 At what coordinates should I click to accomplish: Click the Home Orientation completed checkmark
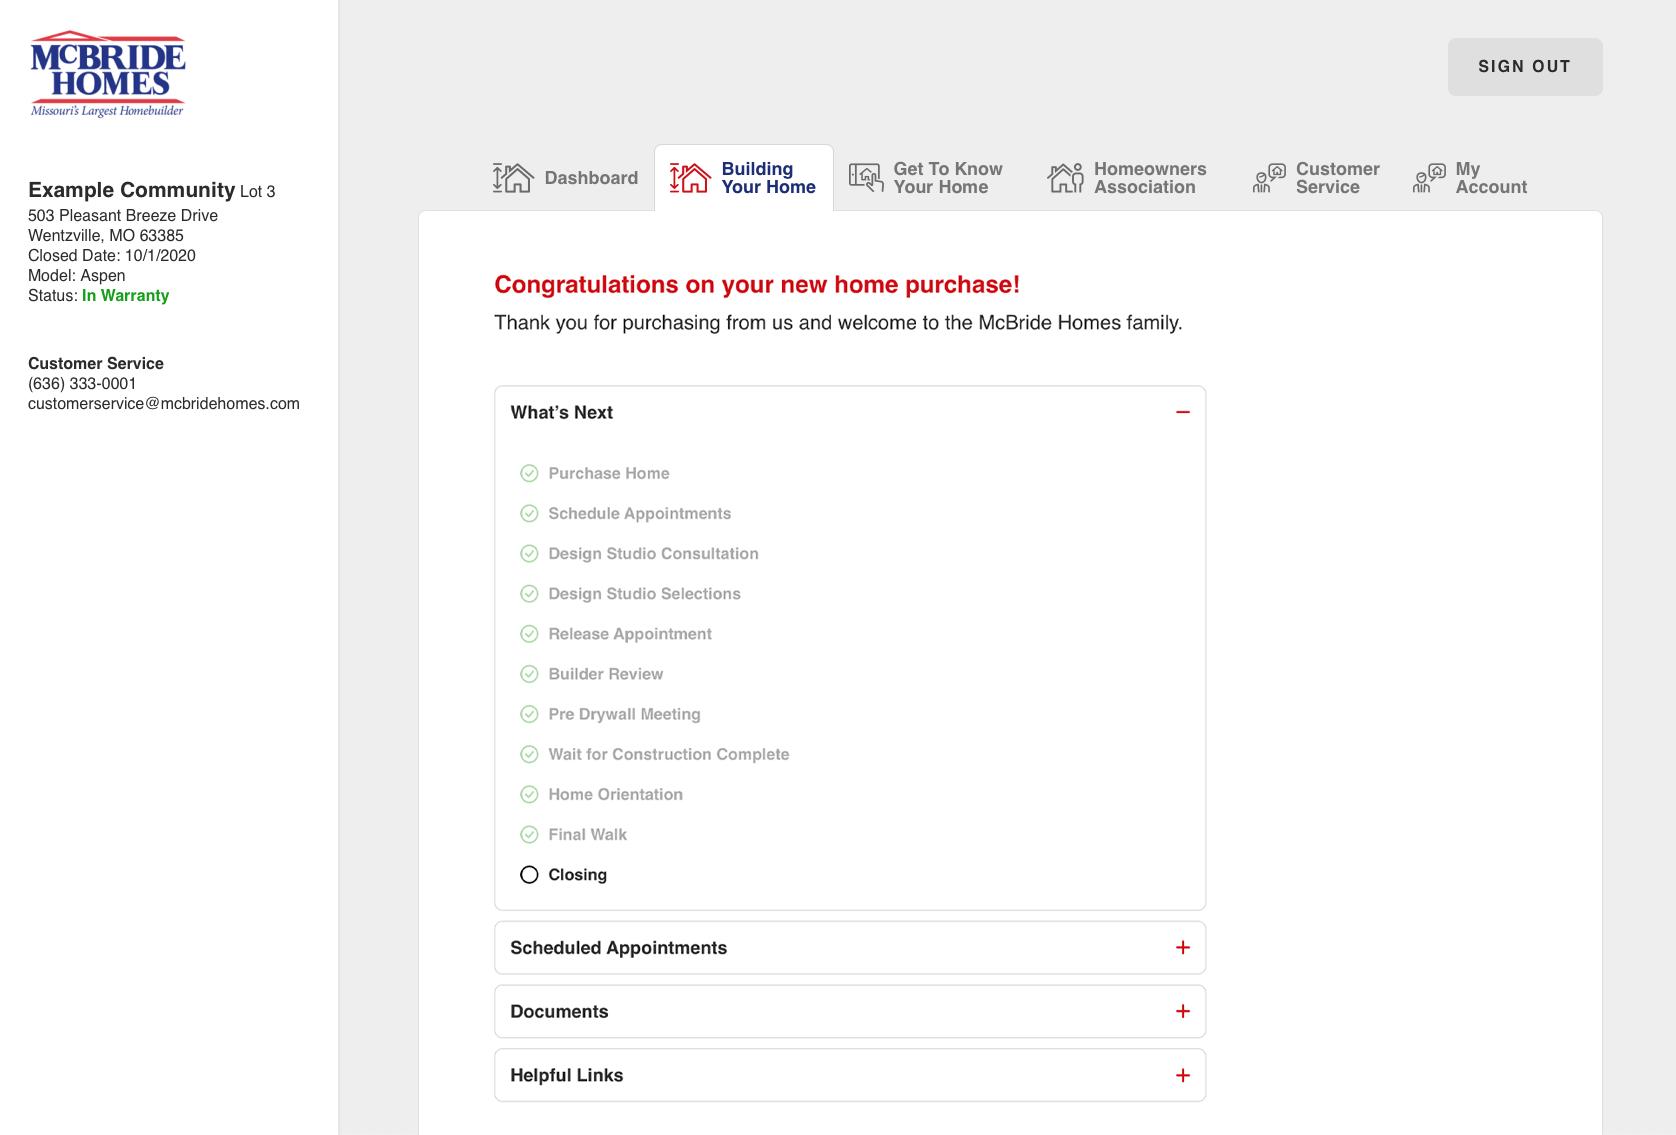529,795
